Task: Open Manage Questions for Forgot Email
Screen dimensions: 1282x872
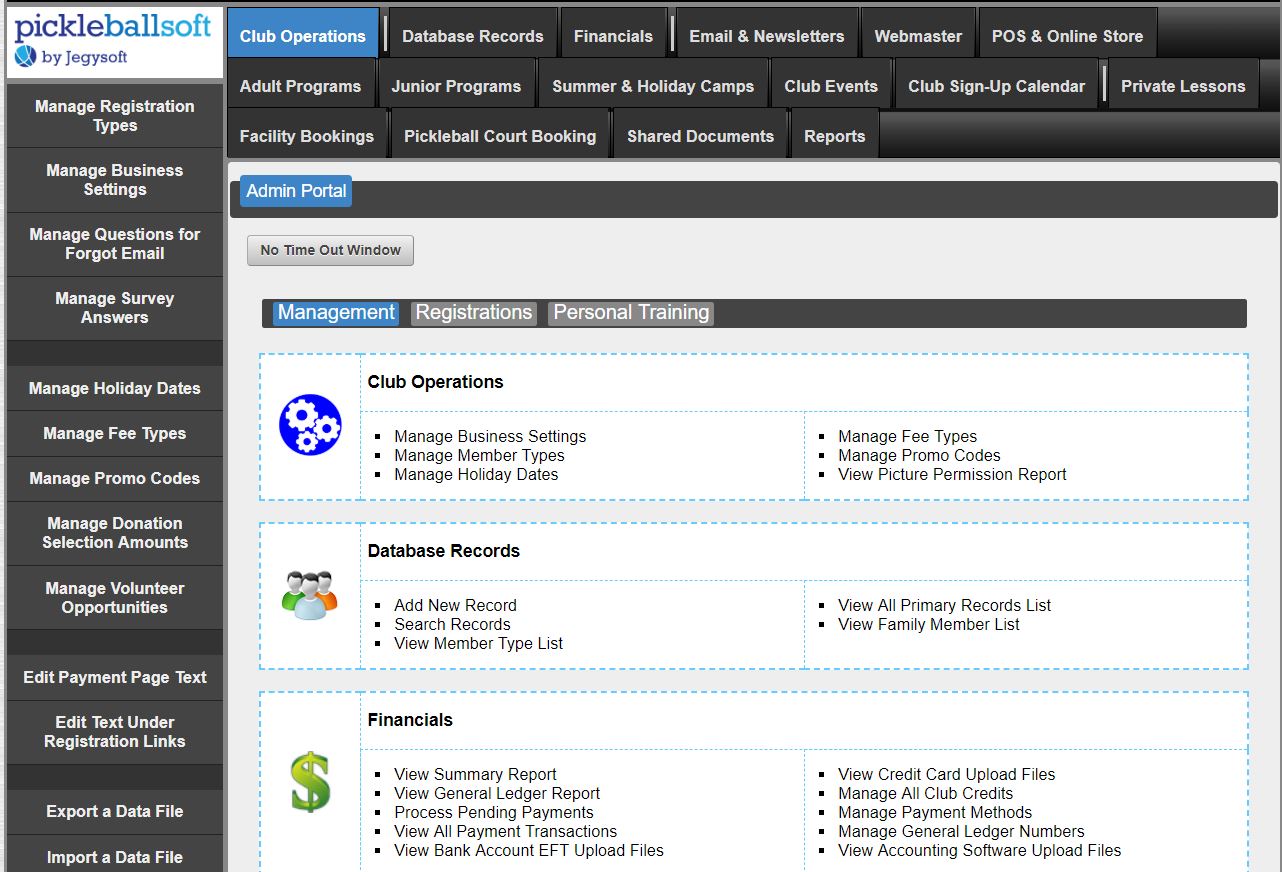Action: coord(115,244)
